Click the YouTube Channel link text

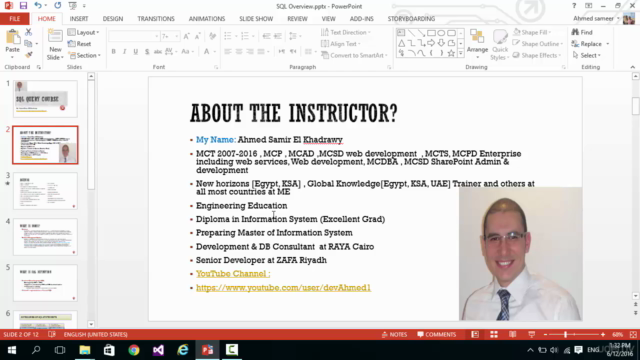coord(233,273)
